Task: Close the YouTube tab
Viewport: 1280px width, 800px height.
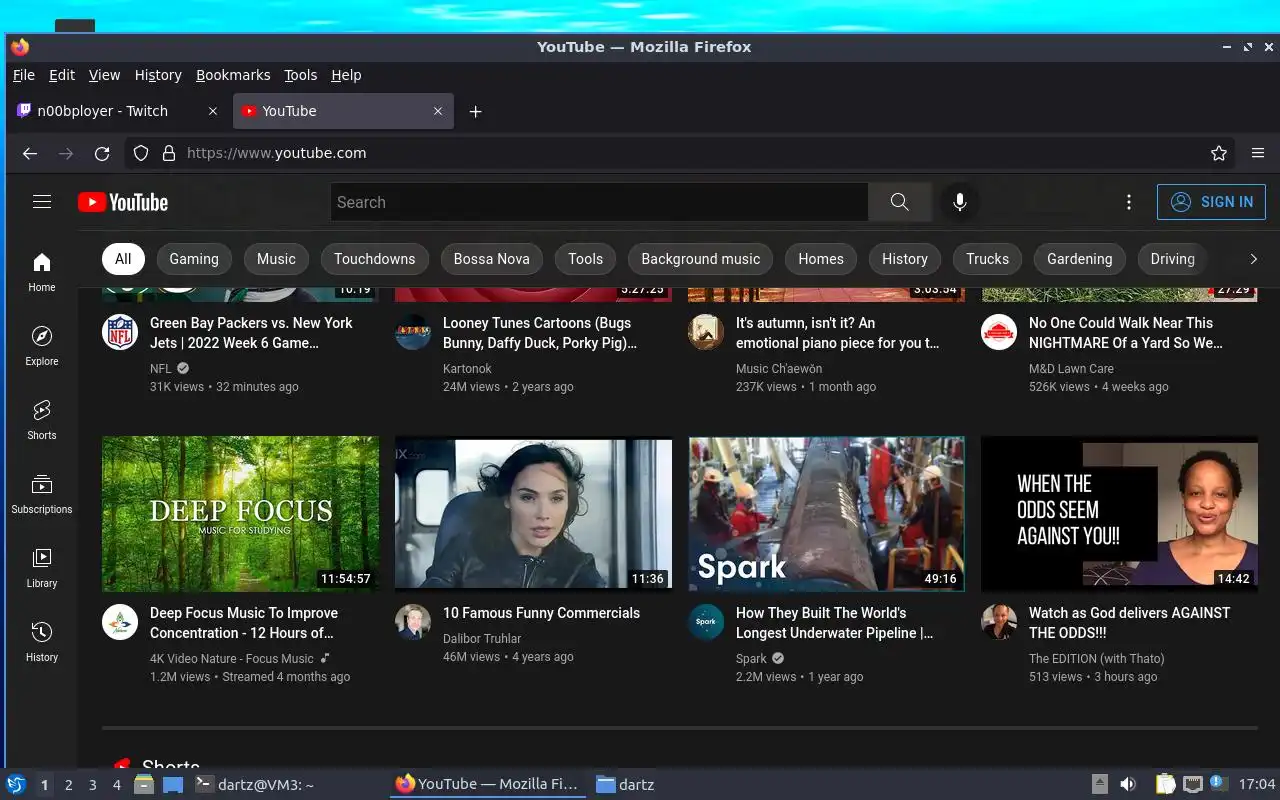Action: pos(438,111)
